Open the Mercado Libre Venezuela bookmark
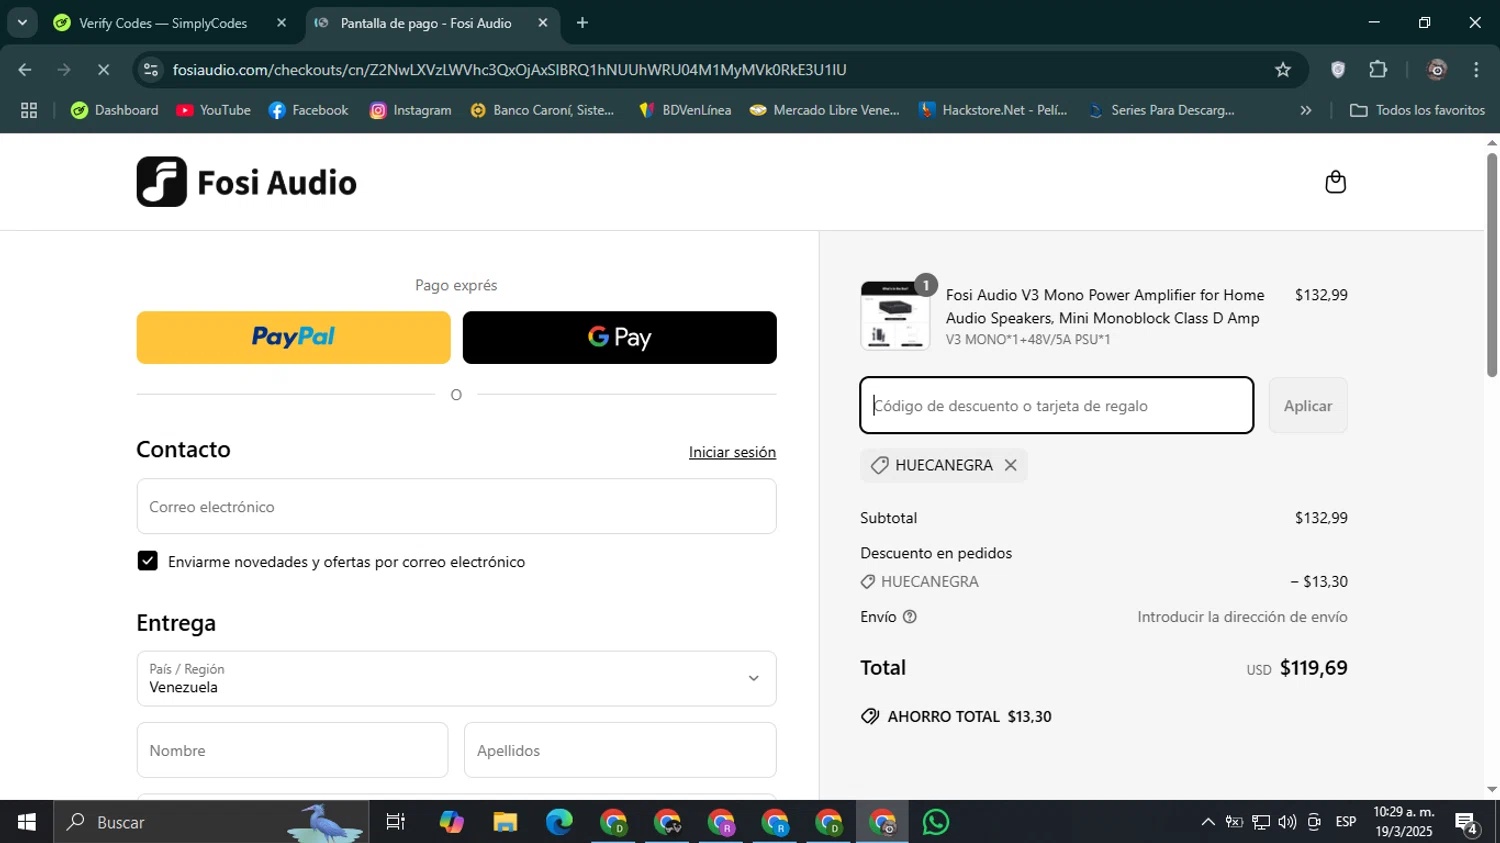 825,110
